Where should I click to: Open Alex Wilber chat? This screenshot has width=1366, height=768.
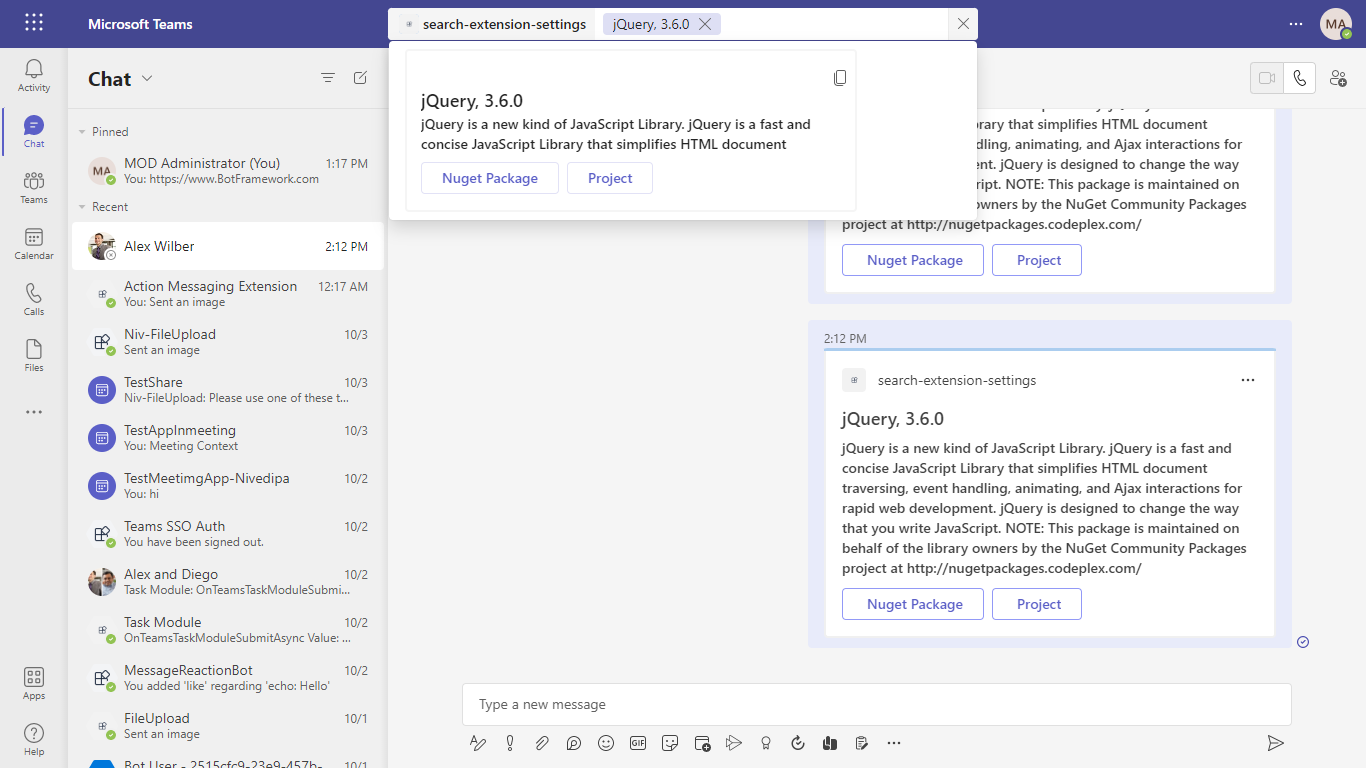point(228,246)
